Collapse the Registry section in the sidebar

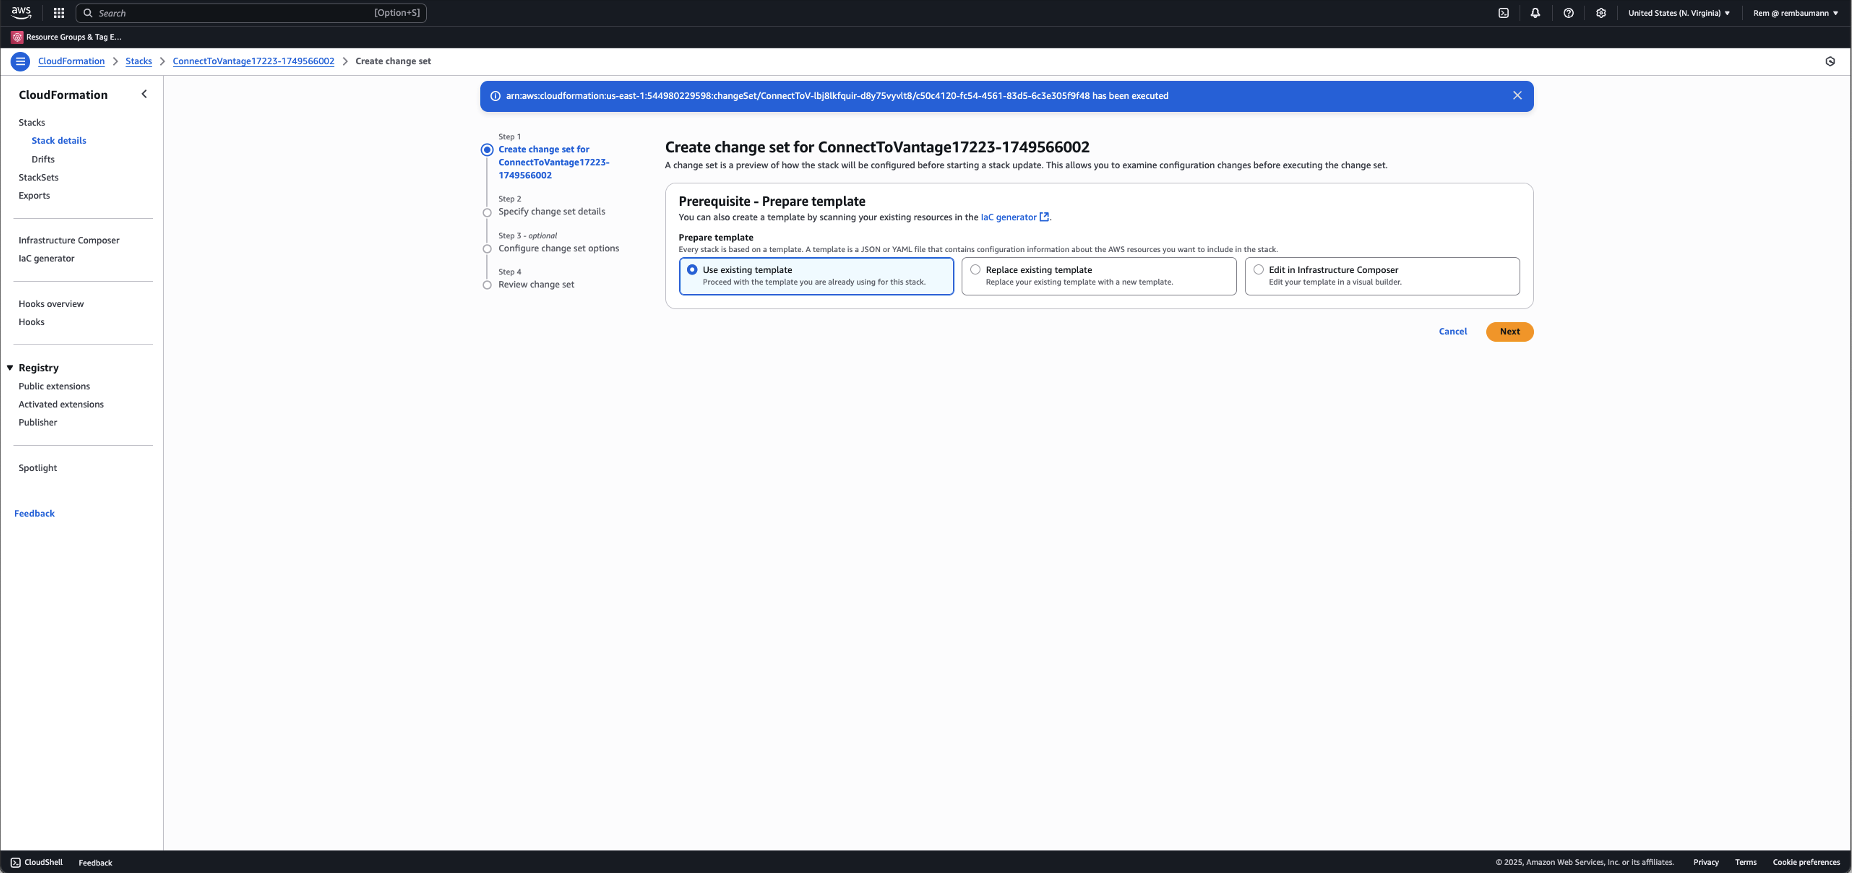[10, 368]
